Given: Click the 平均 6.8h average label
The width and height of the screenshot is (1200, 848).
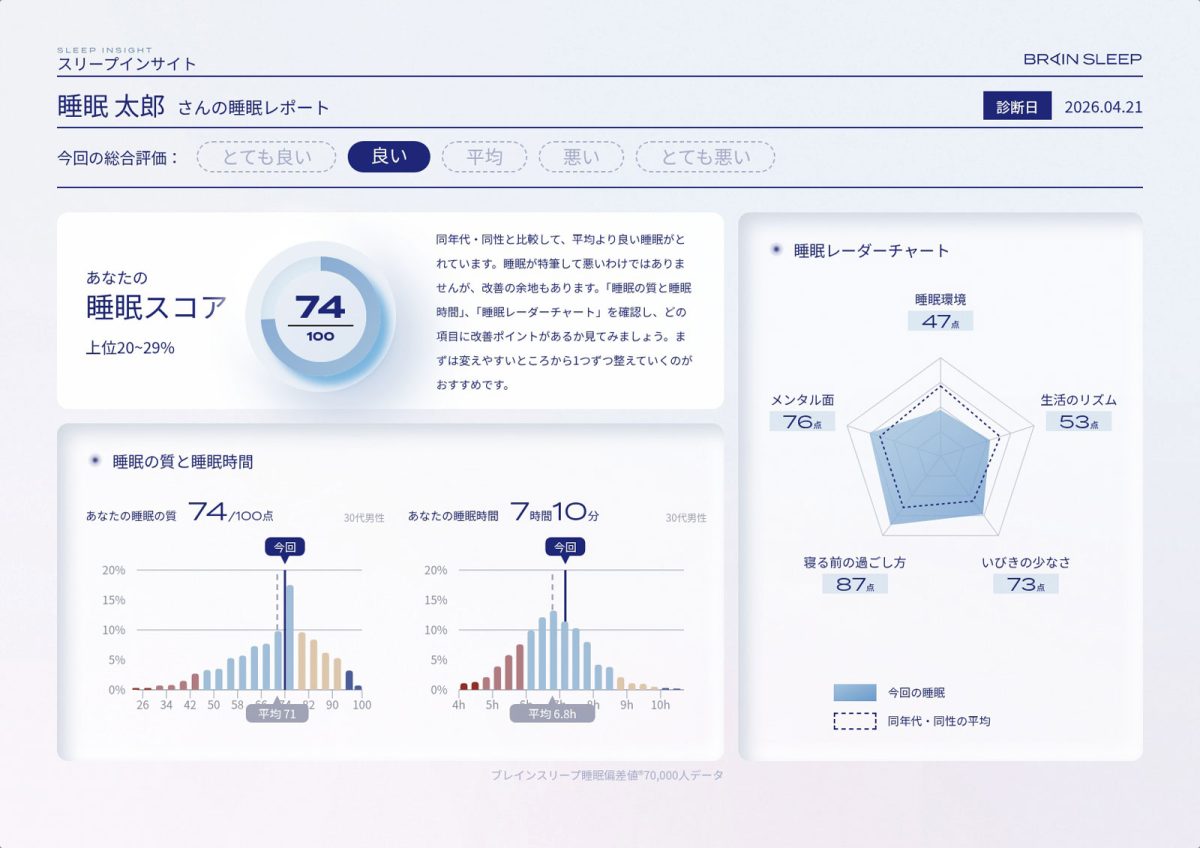Looking at the screenshot, I should [553, 713].
